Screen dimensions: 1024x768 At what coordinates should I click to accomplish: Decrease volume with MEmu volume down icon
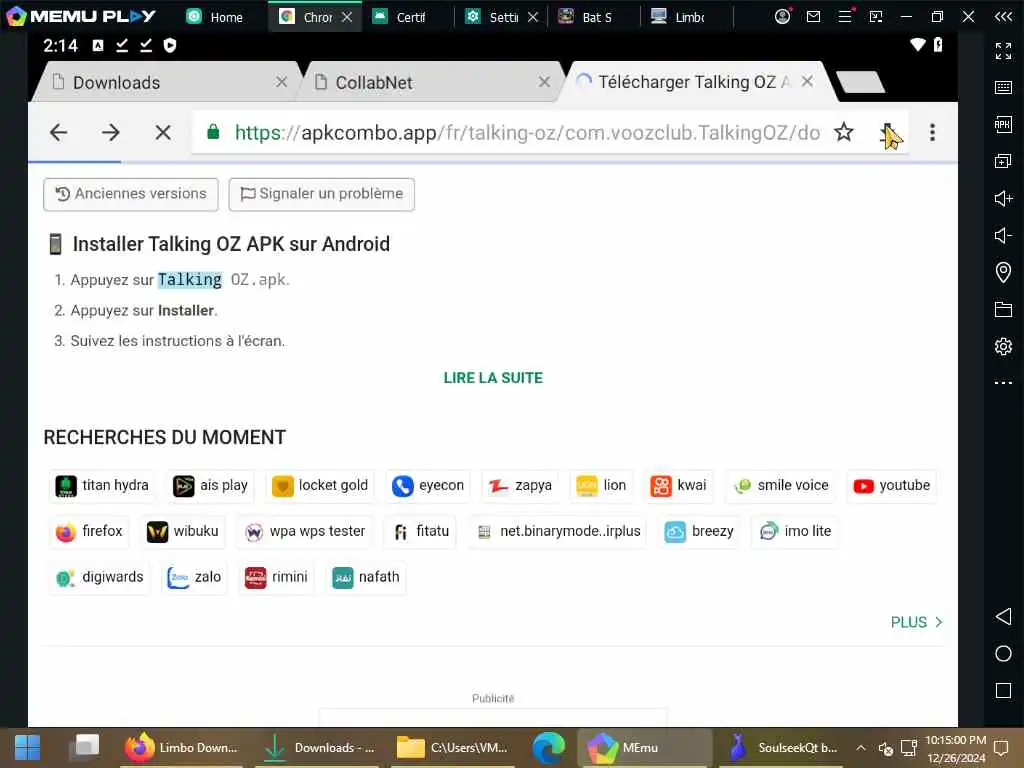pos(1003,235)
